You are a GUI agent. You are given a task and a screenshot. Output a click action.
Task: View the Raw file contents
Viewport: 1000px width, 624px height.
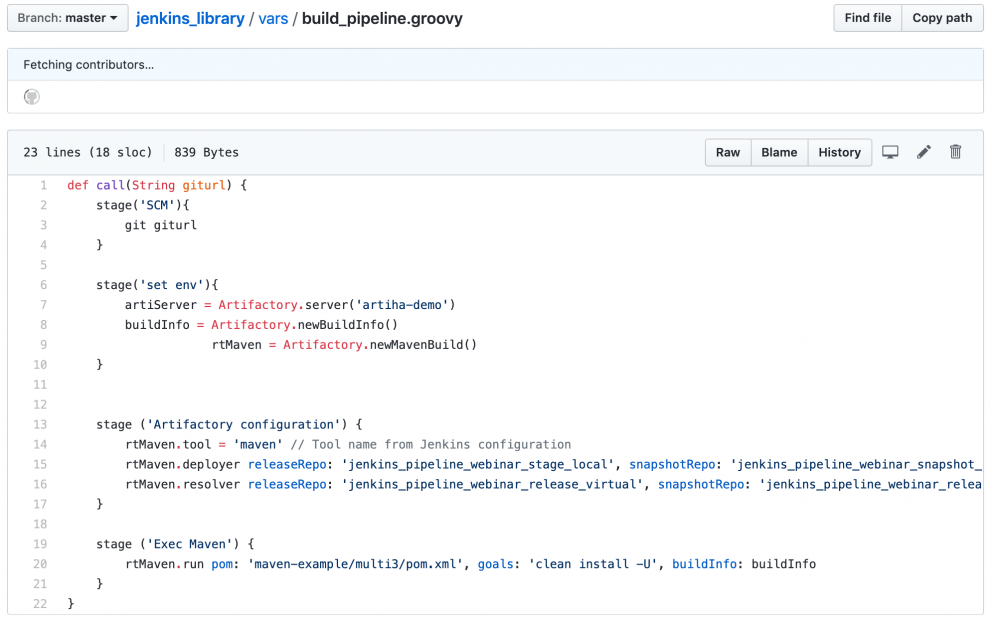(728, 152)
